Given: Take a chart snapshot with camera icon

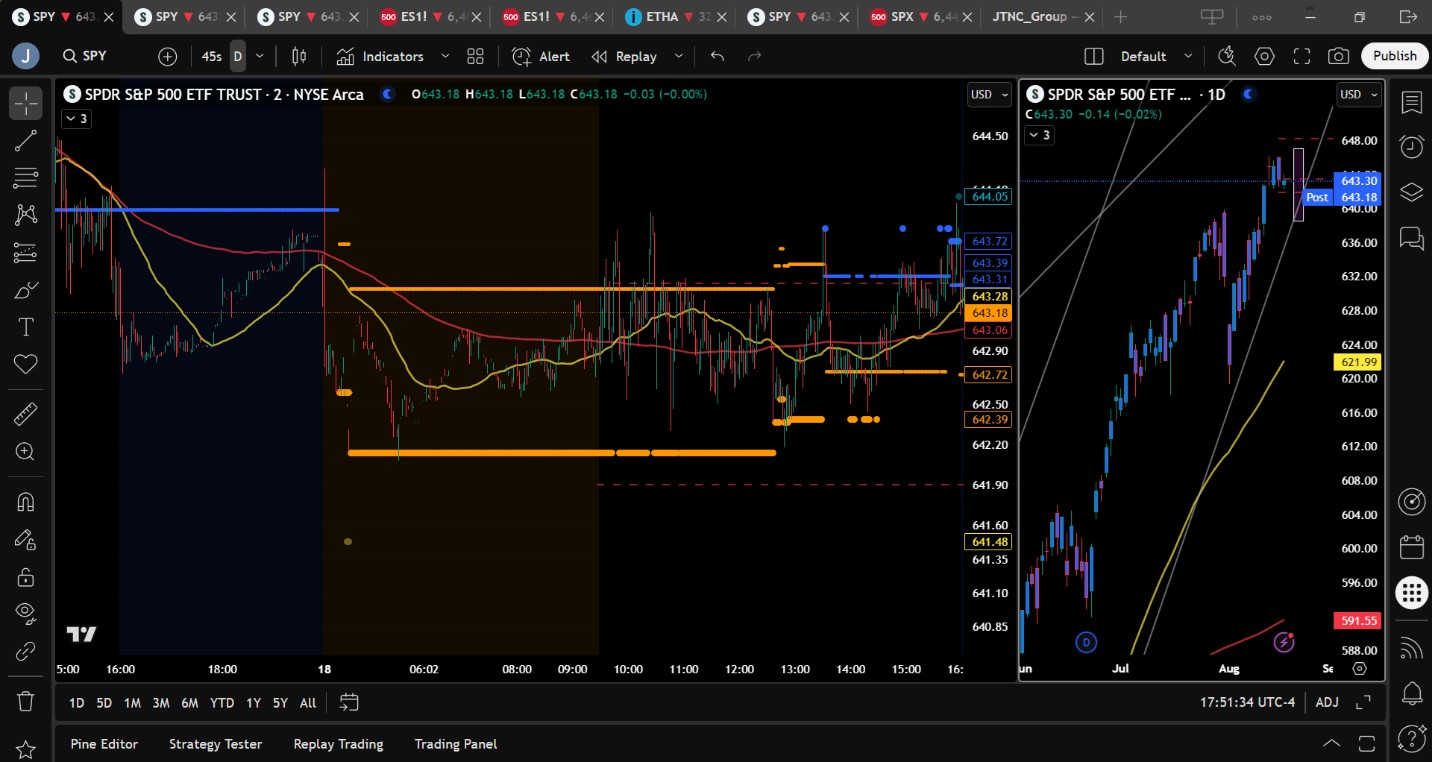Looking at the screenshot, I should click(x=1338, y=56).
